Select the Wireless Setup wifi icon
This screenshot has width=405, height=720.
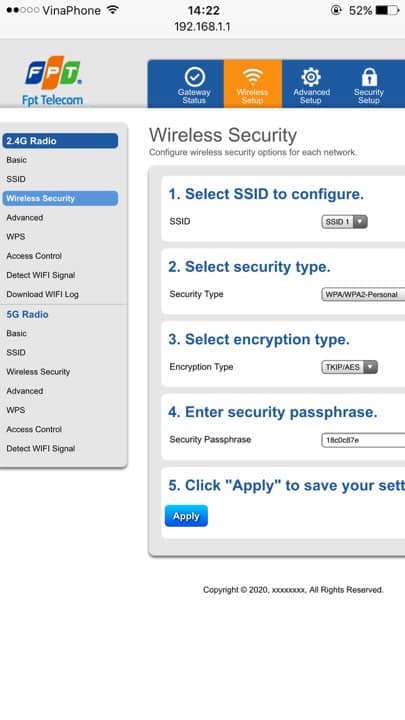(253, 76)
